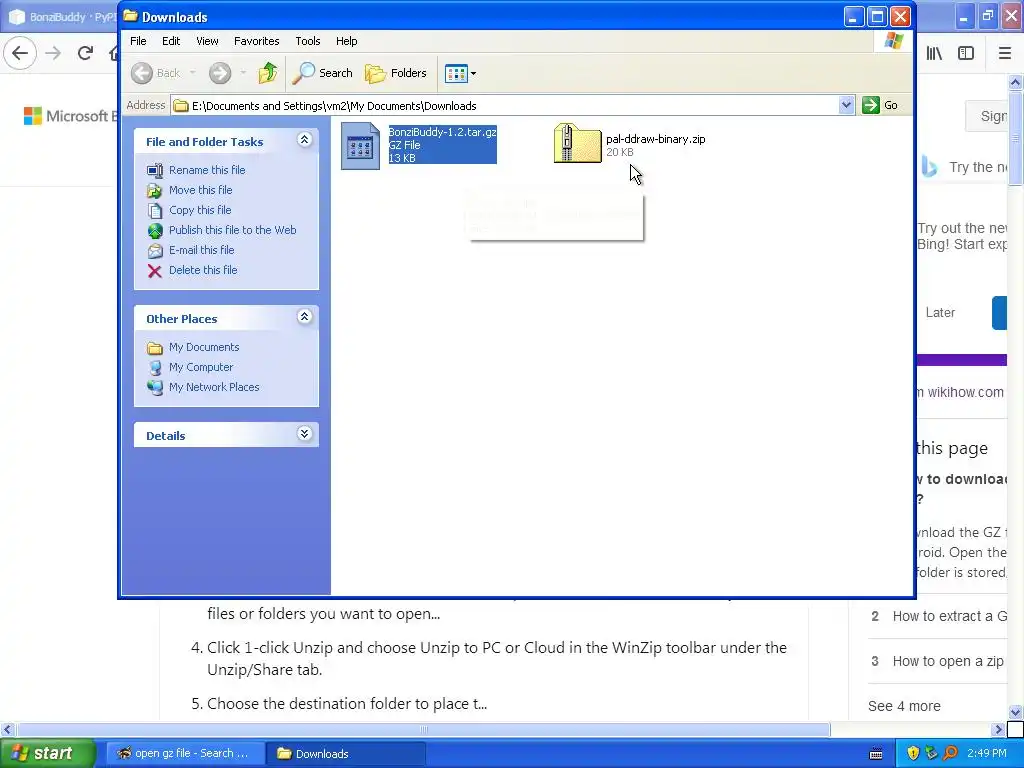Click the Forward arrow in Explorer toolbar
1024x768 pixels.
point(220,73)
